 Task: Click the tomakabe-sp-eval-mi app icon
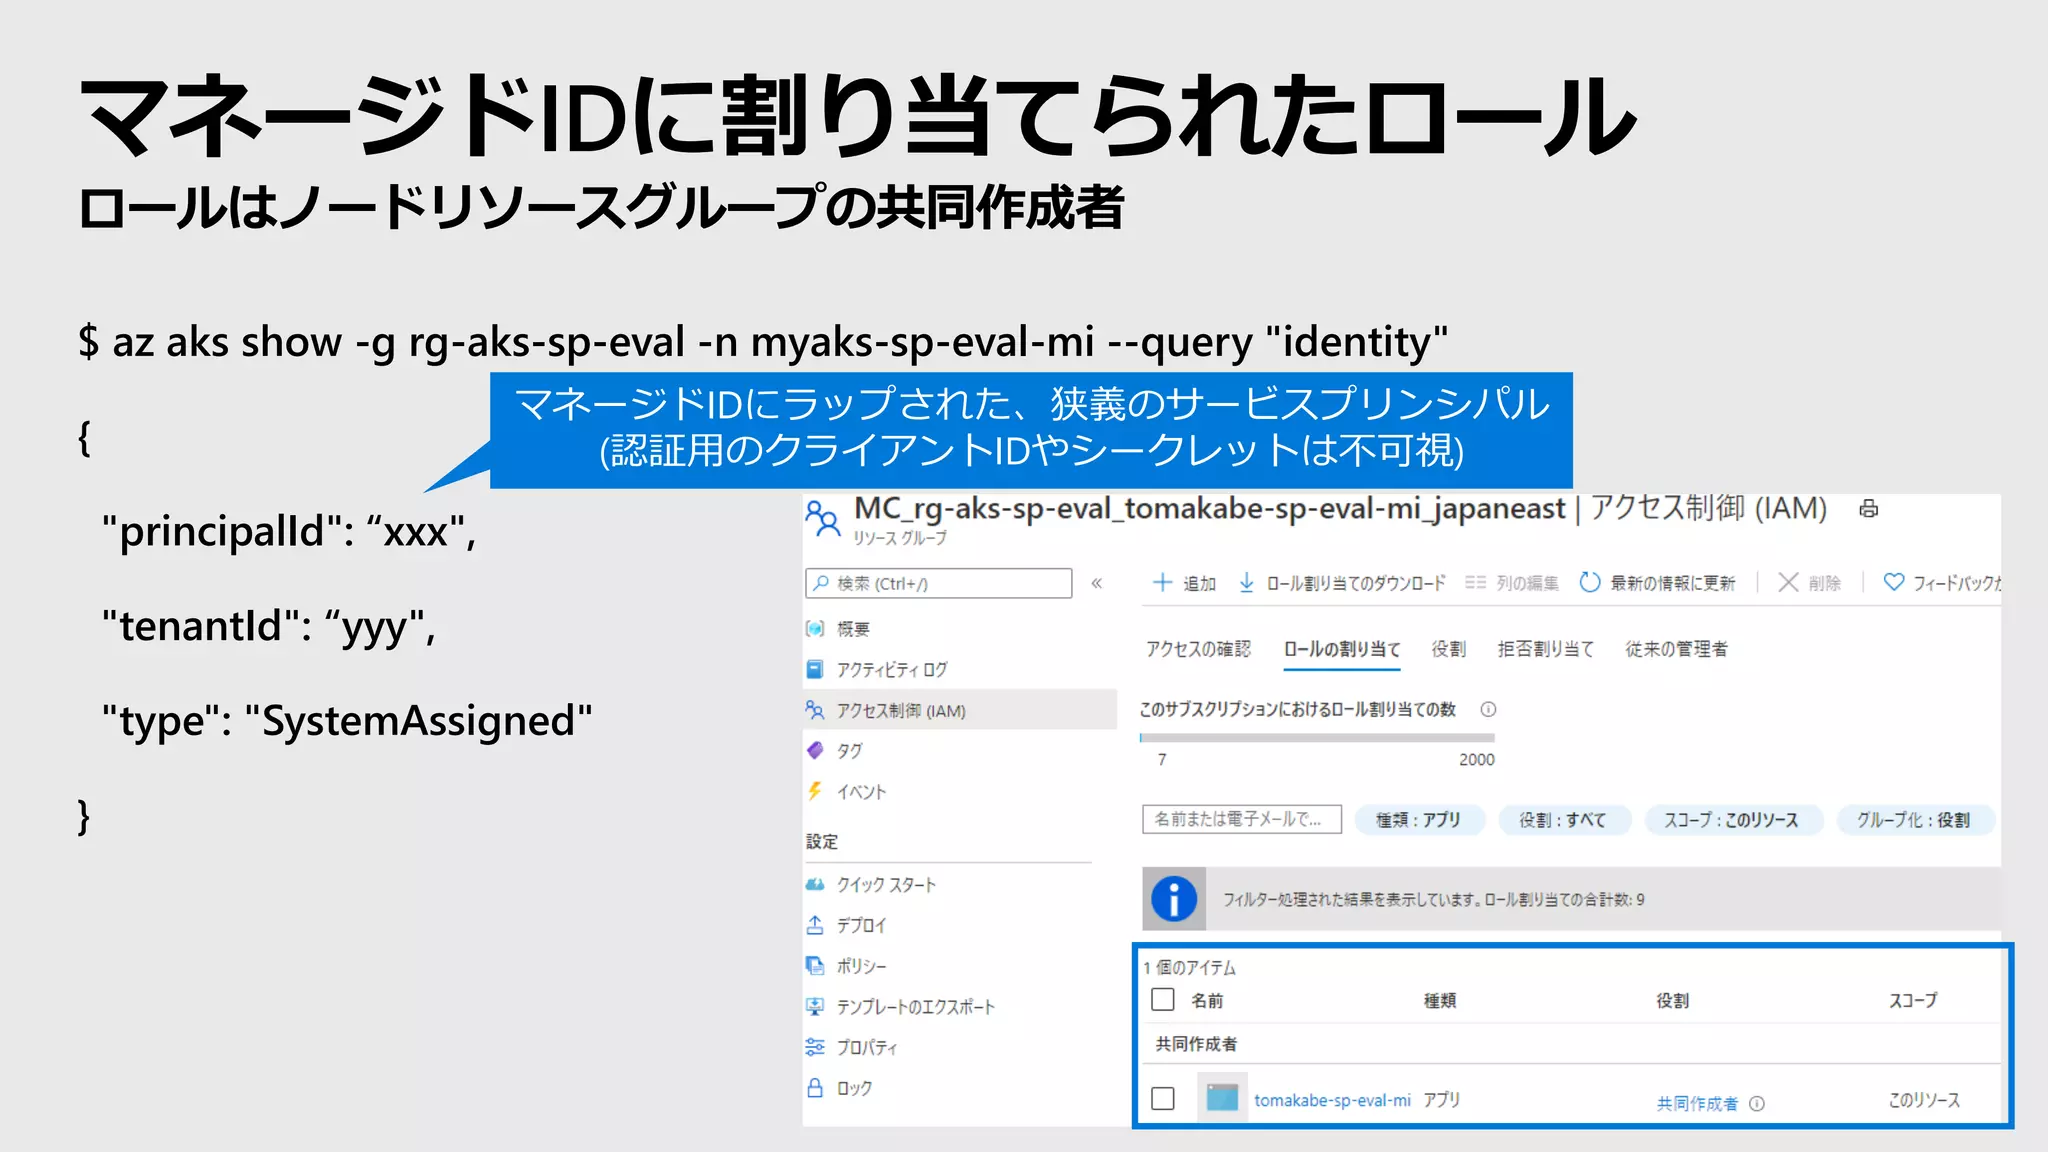tap(1222, 1098)
